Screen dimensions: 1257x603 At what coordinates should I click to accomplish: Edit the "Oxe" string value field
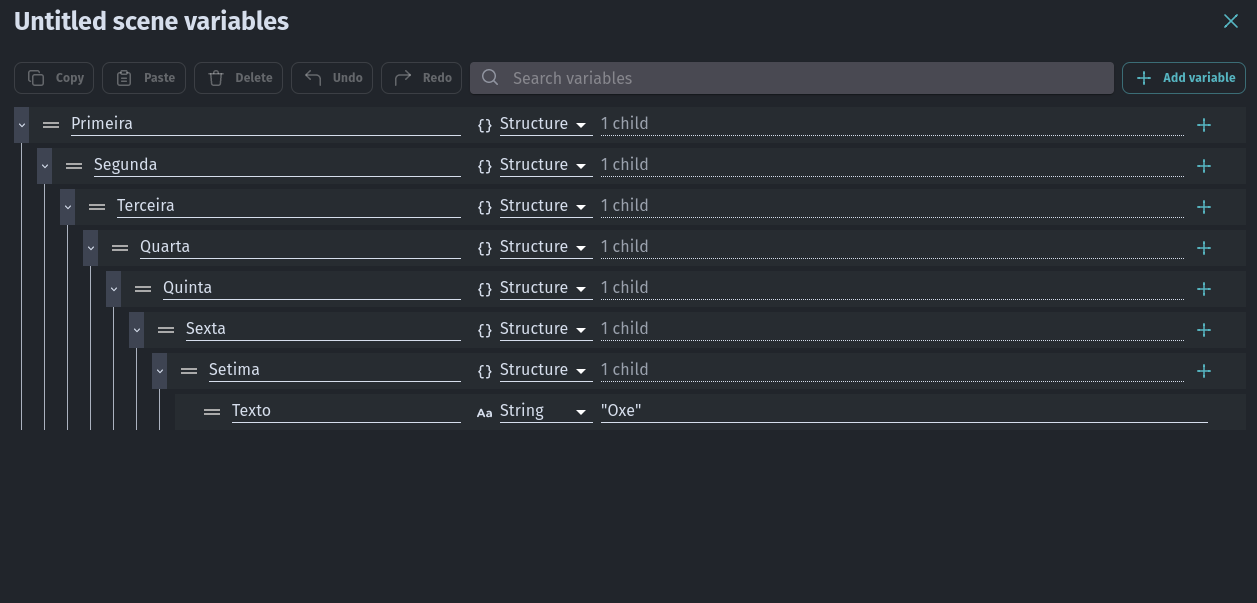[x=904, y=411]
